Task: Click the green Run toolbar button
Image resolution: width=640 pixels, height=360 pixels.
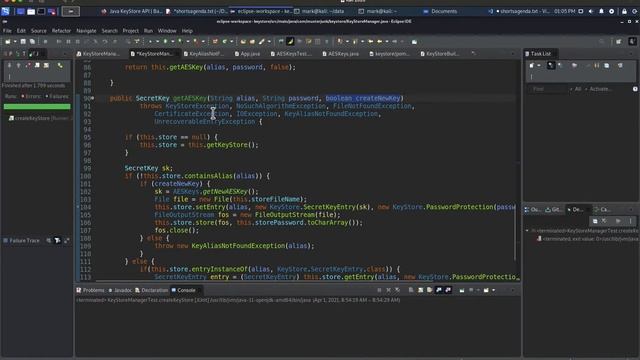Action: [x=165, y=41]
